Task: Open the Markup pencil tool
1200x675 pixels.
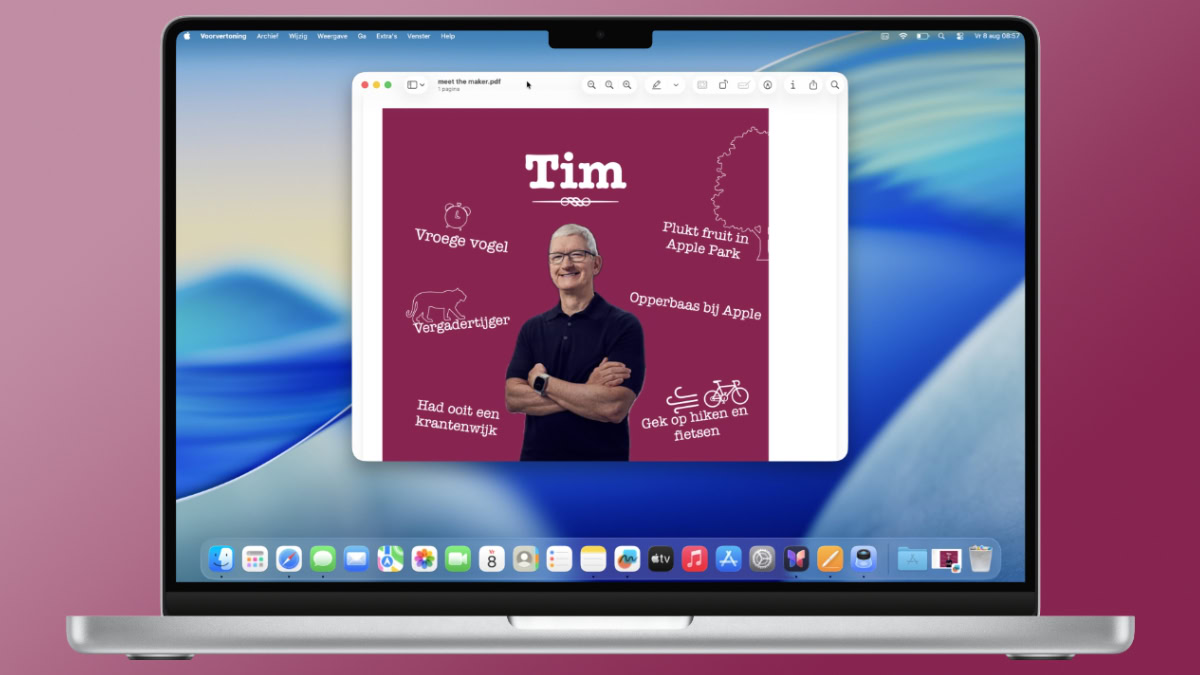Action: tap(657, 84)
